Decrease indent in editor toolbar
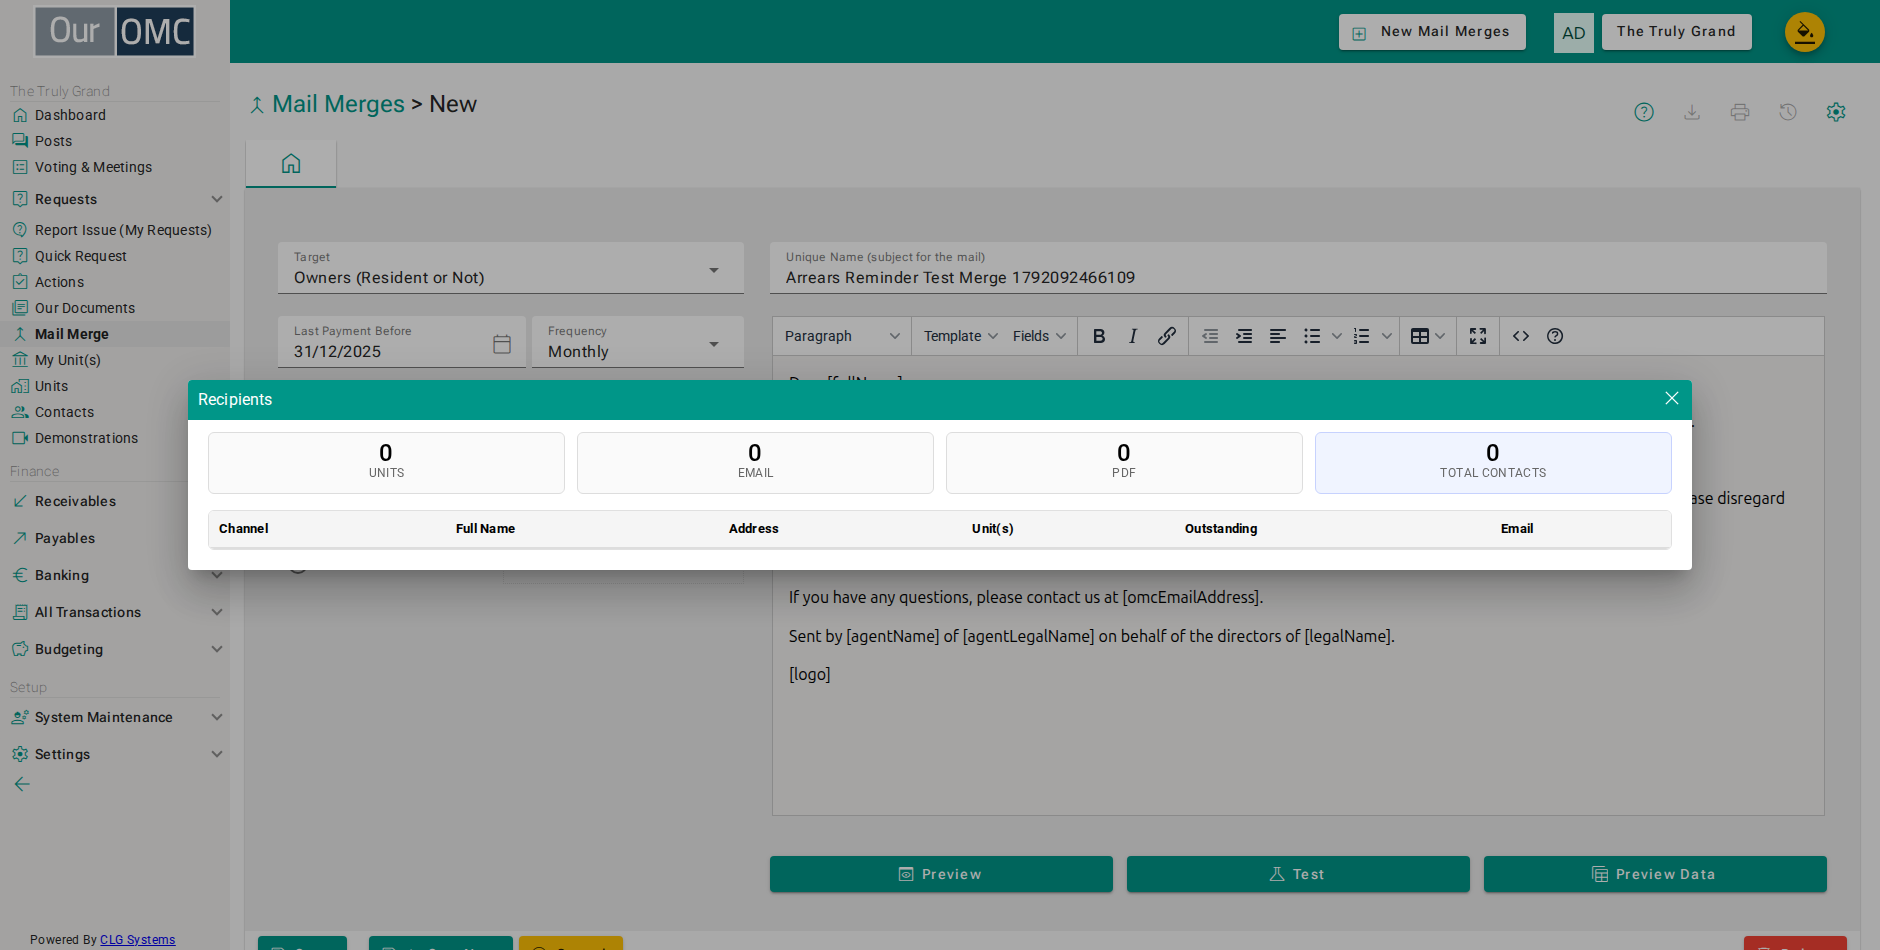 [x=1210, y=336]
